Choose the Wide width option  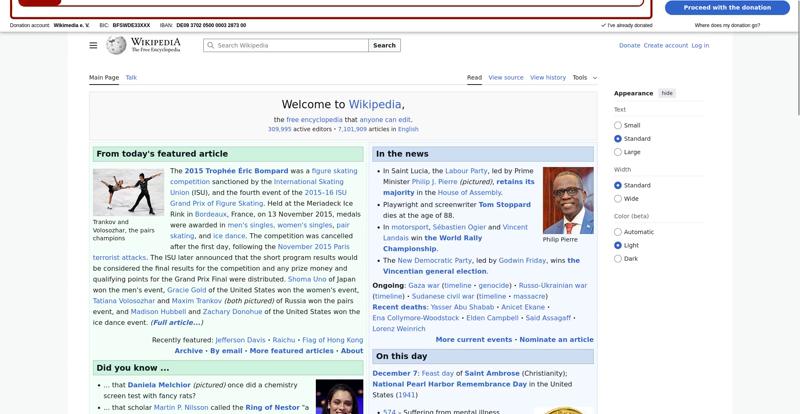click(x=618, y=199)
